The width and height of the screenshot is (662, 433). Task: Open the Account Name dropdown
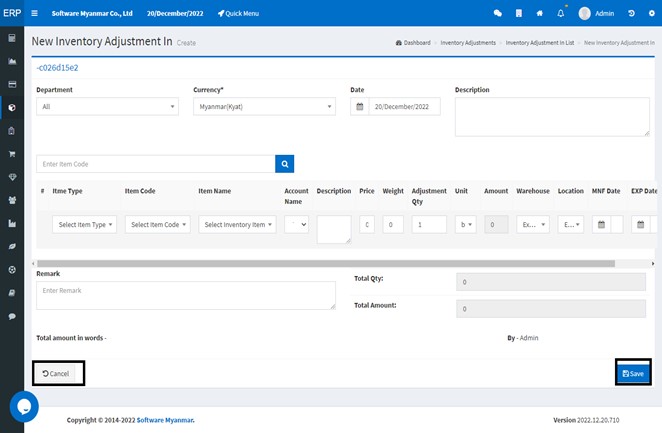(x=296, y=225)
